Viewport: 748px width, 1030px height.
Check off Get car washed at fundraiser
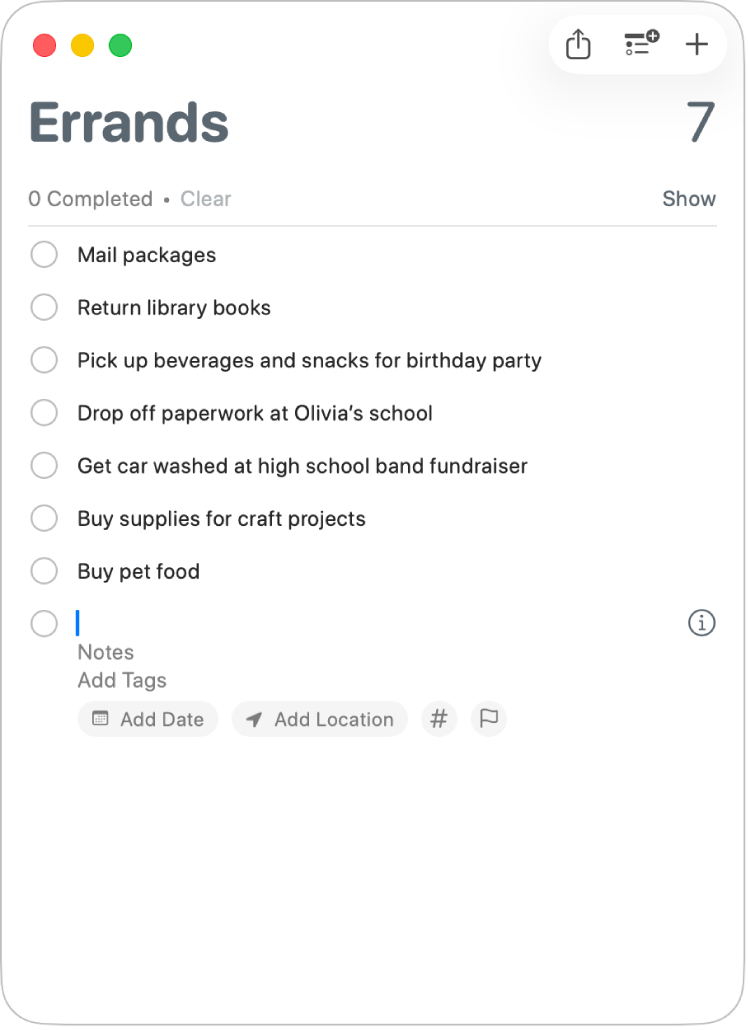coord(44,466)
